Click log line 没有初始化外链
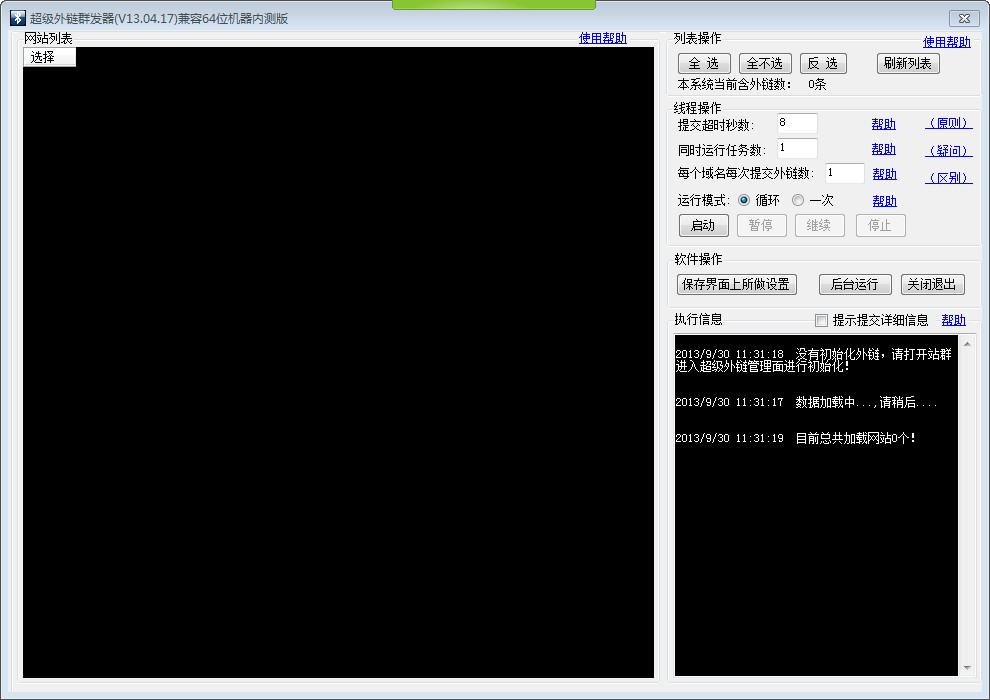This screenshot has height=700, width=990. pos(813,360)
